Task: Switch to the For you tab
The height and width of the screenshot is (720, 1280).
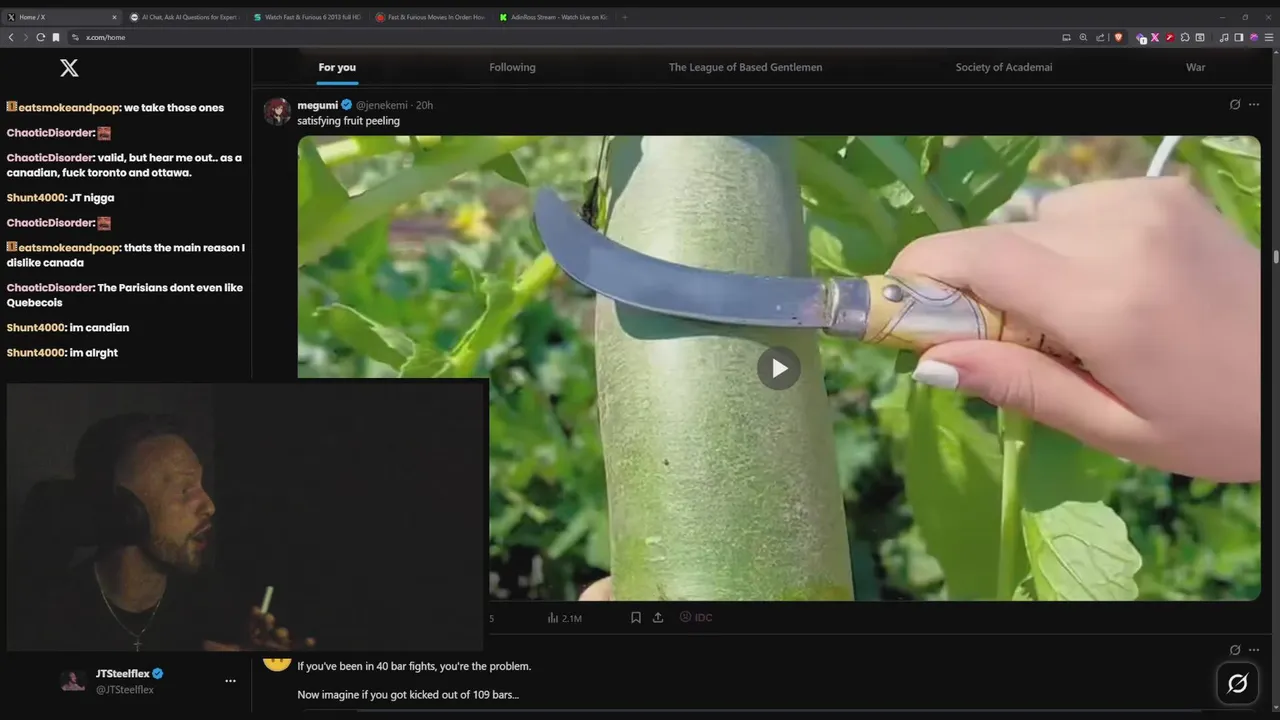Action: tap(337, 67)
